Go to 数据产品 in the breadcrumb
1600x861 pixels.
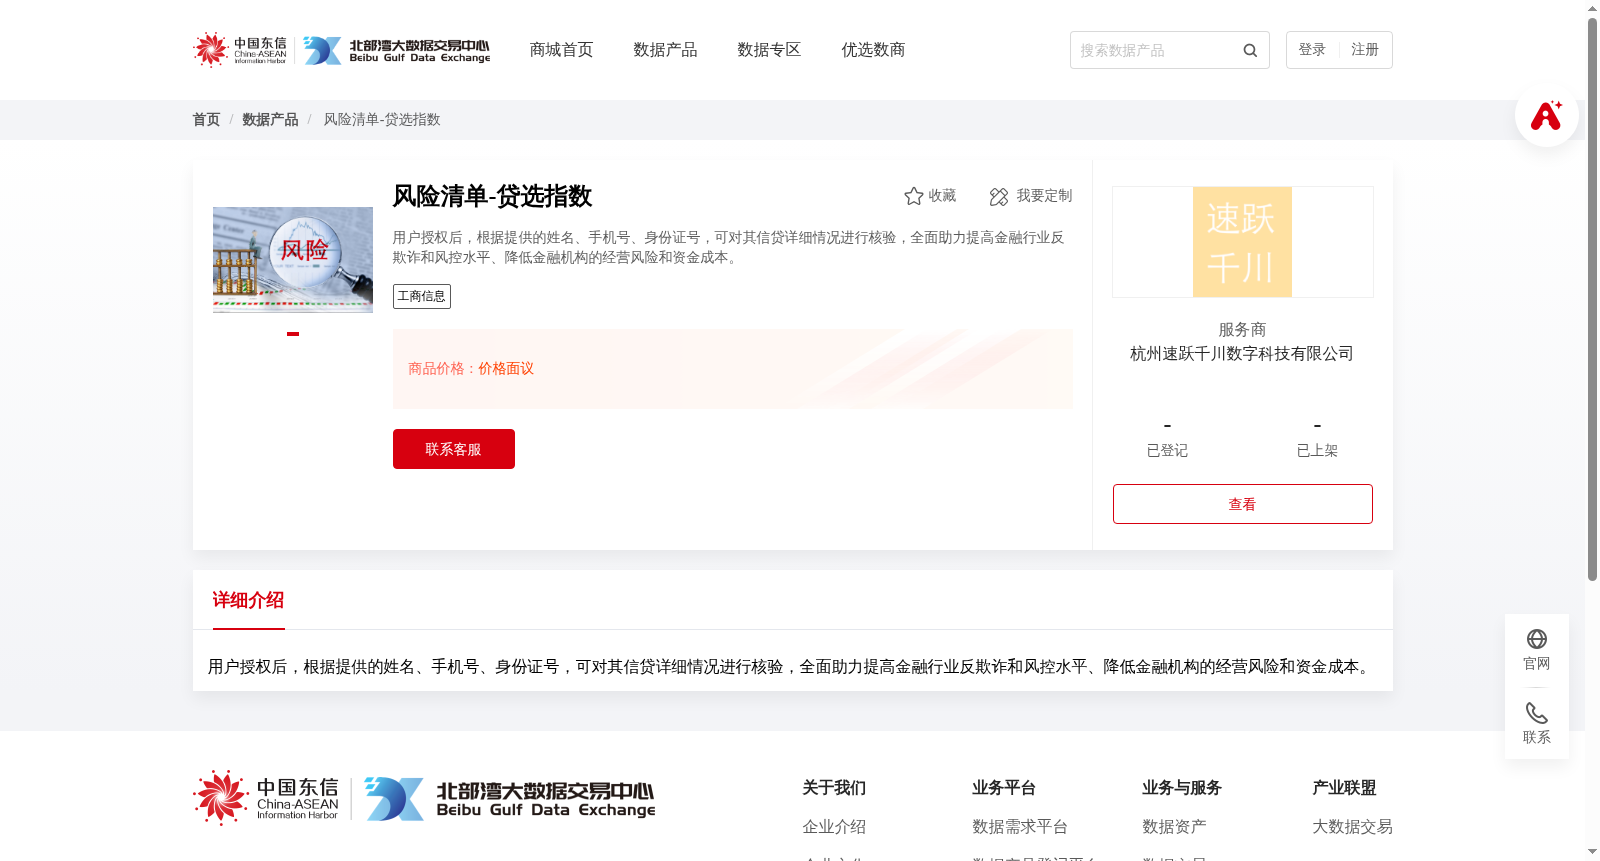[x=270, y=119]
